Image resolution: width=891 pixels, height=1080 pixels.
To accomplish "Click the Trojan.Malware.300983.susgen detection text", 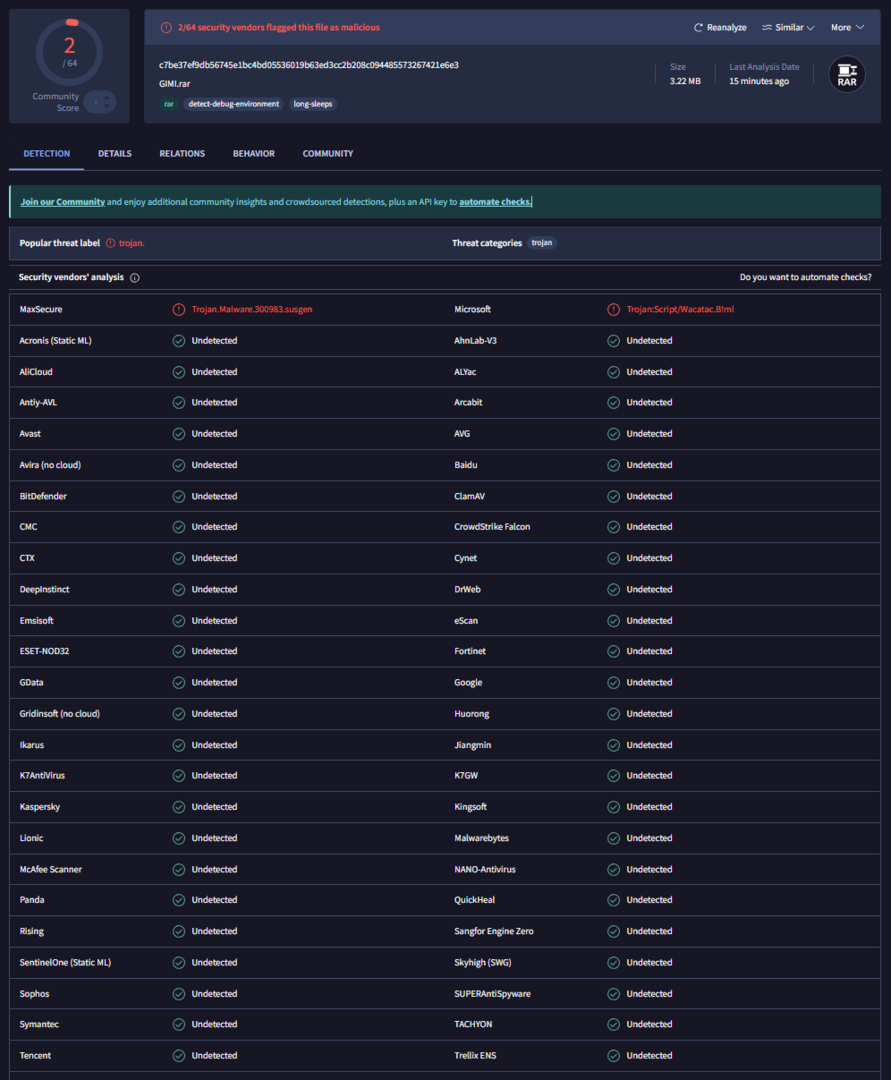I will pos(252,309).
